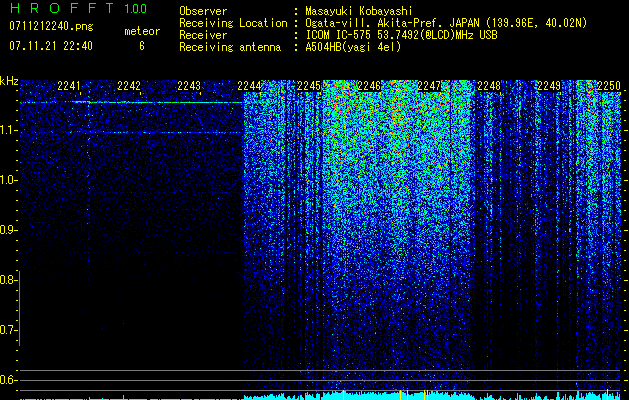Click time marker 2244
Viewport: 629px width, 400px height.
(249, 85)
